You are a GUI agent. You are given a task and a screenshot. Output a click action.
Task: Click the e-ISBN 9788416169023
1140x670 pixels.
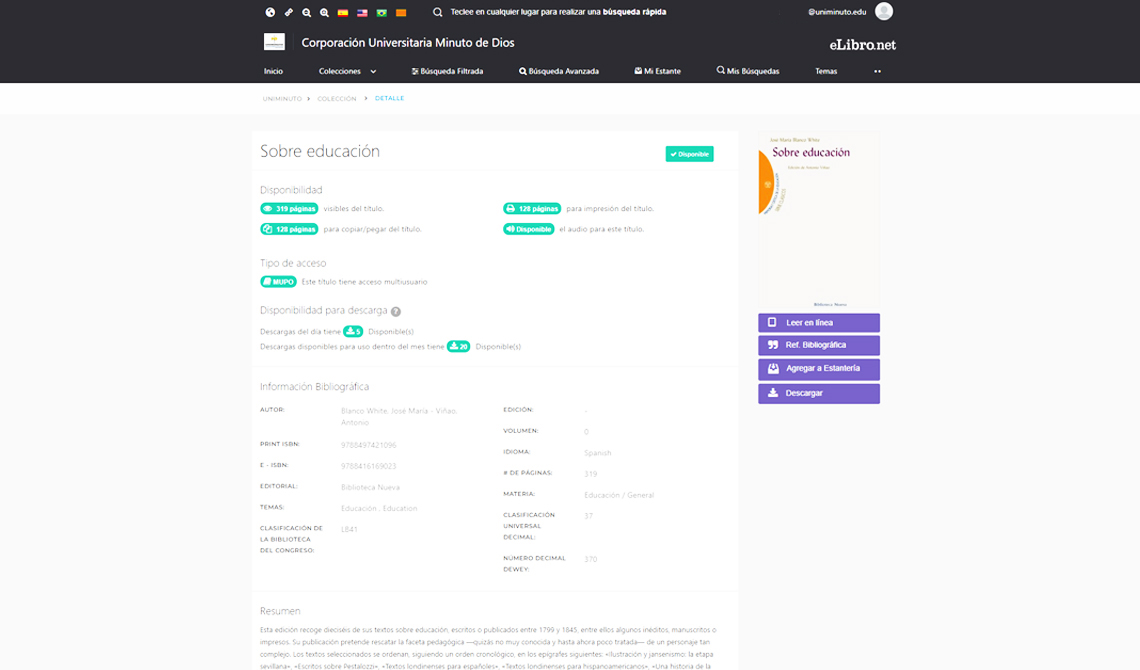coord(369,467)
